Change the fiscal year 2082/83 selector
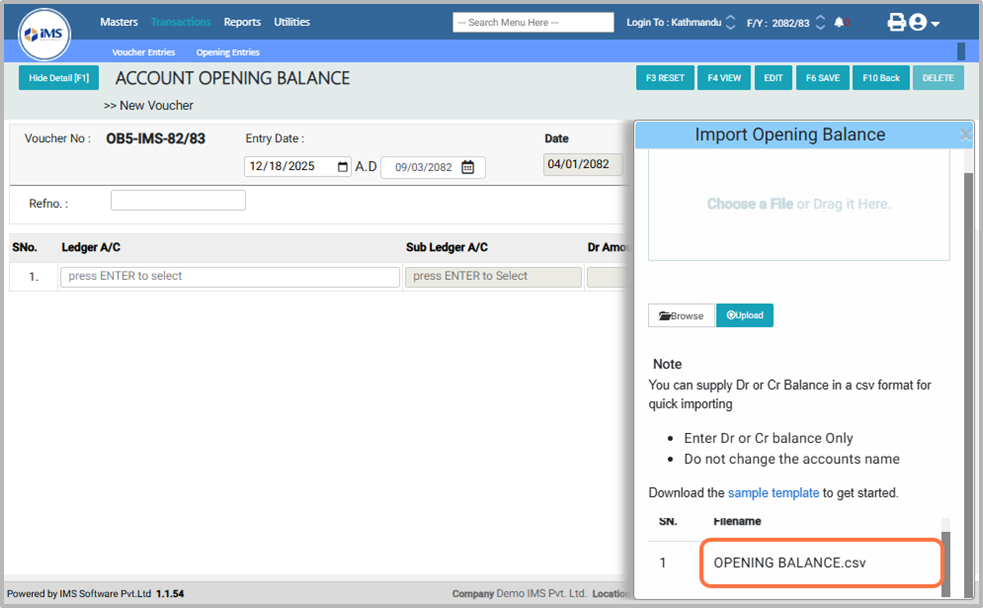The height and width of the screenshot is (608, 983). coord(821,22)
